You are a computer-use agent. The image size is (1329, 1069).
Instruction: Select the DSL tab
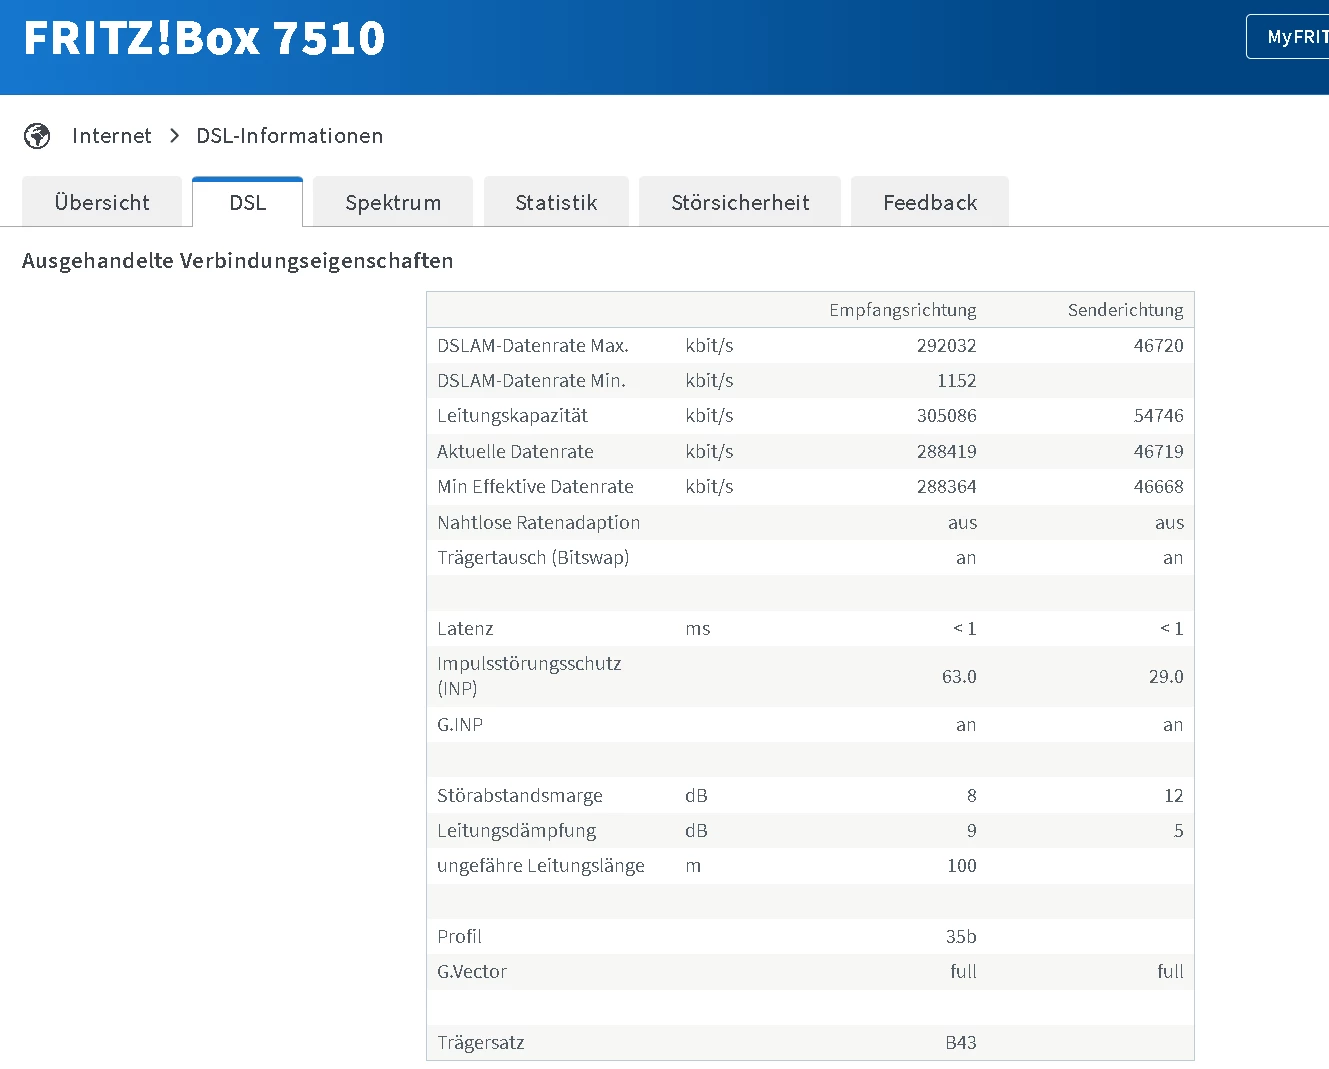pos(248,202)
